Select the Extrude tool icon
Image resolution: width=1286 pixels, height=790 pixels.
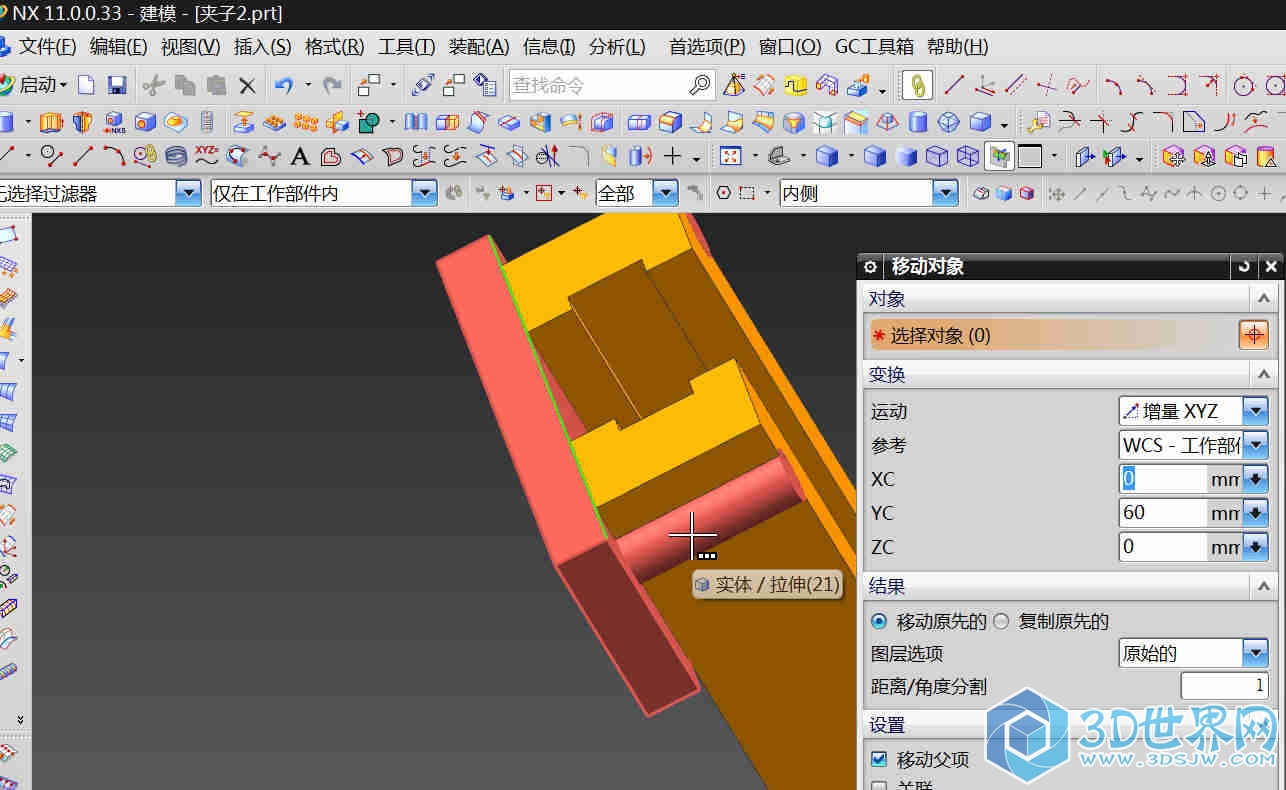[x=51, y=123]
